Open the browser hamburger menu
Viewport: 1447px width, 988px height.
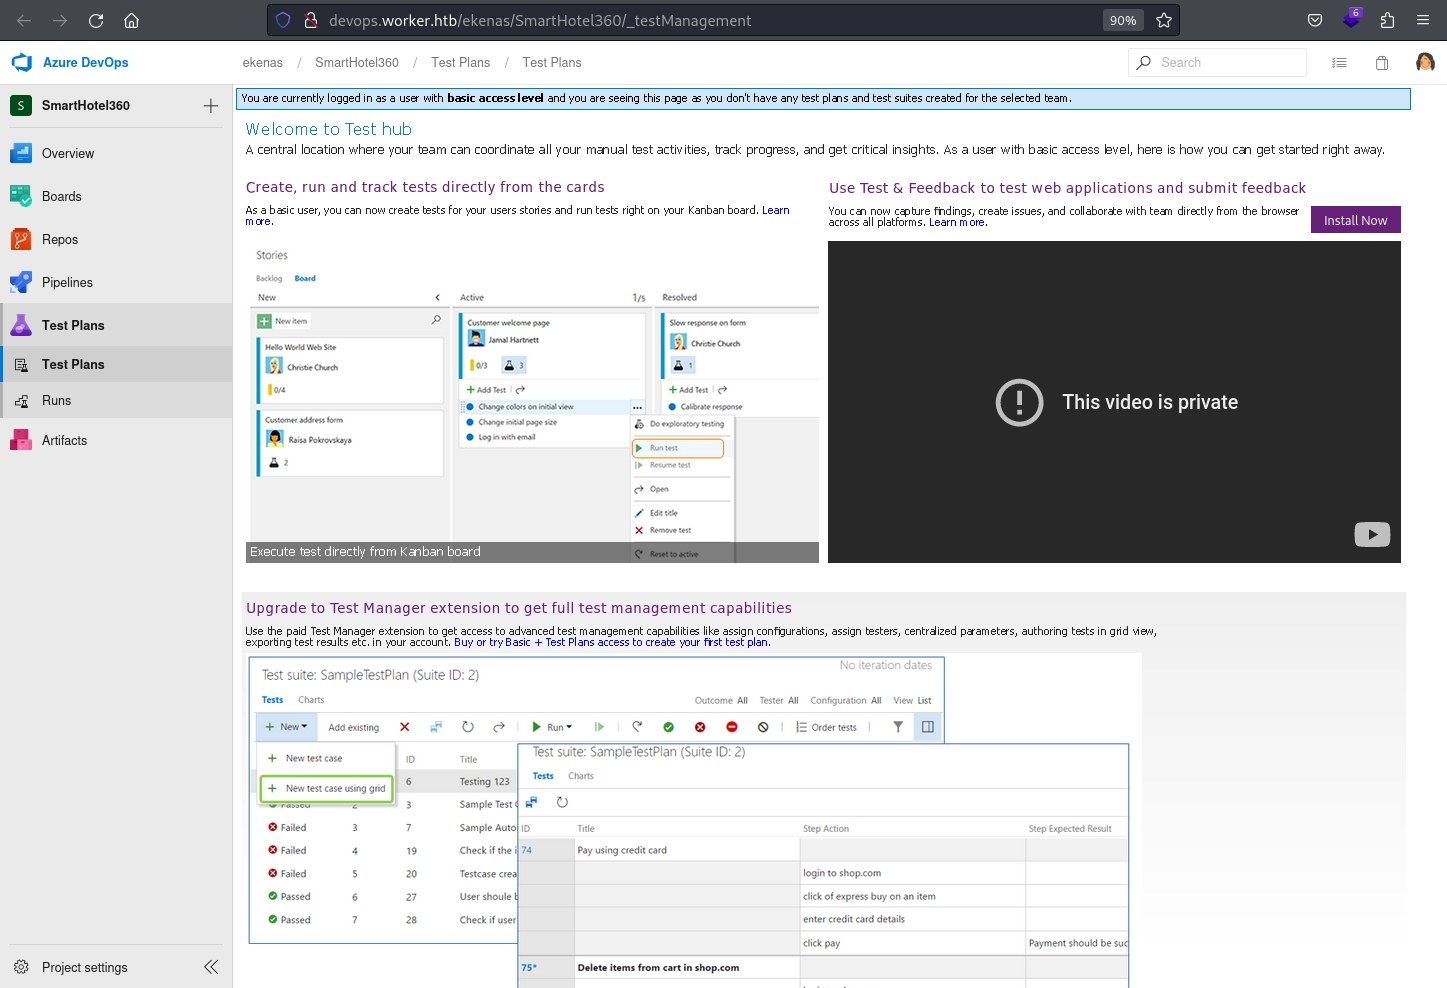[x=1423, y=20]
